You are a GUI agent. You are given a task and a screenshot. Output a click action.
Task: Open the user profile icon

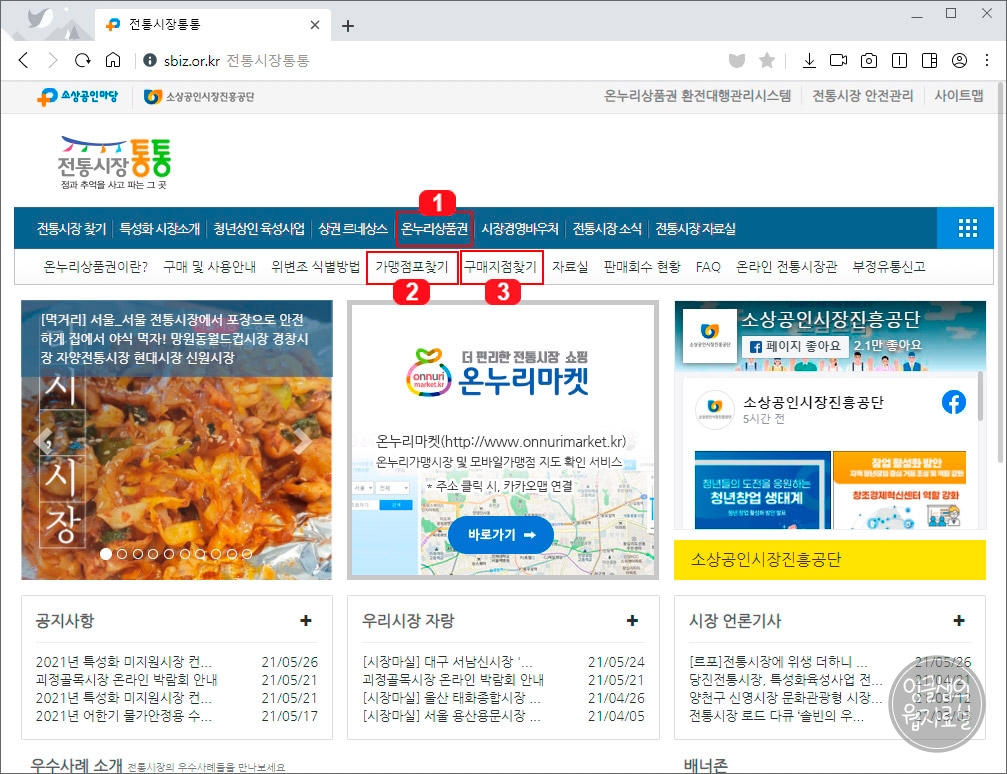959,60
